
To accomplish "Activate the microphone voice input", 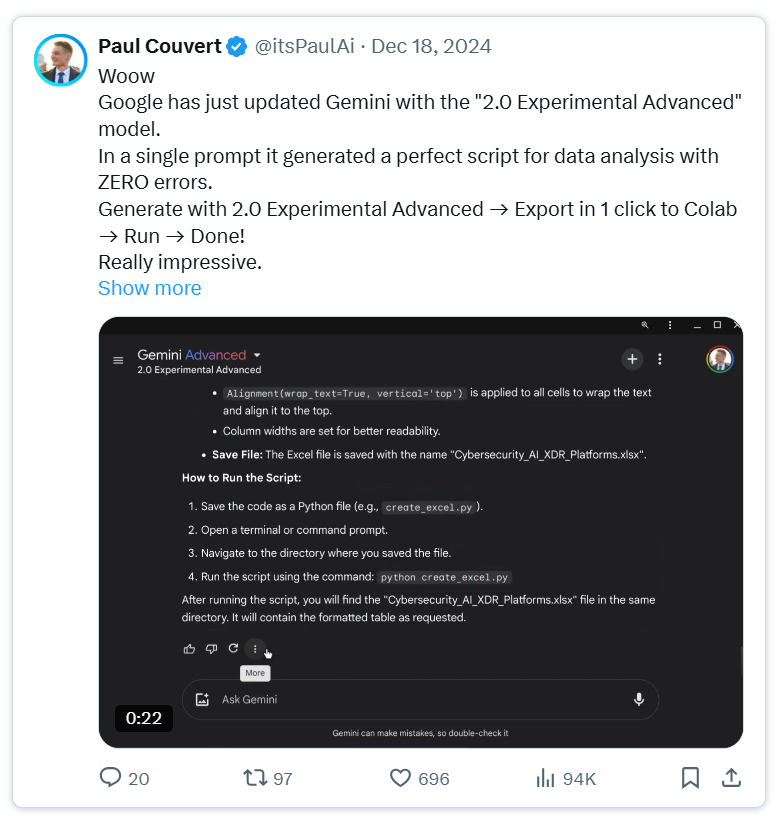I will click(639, 699).
